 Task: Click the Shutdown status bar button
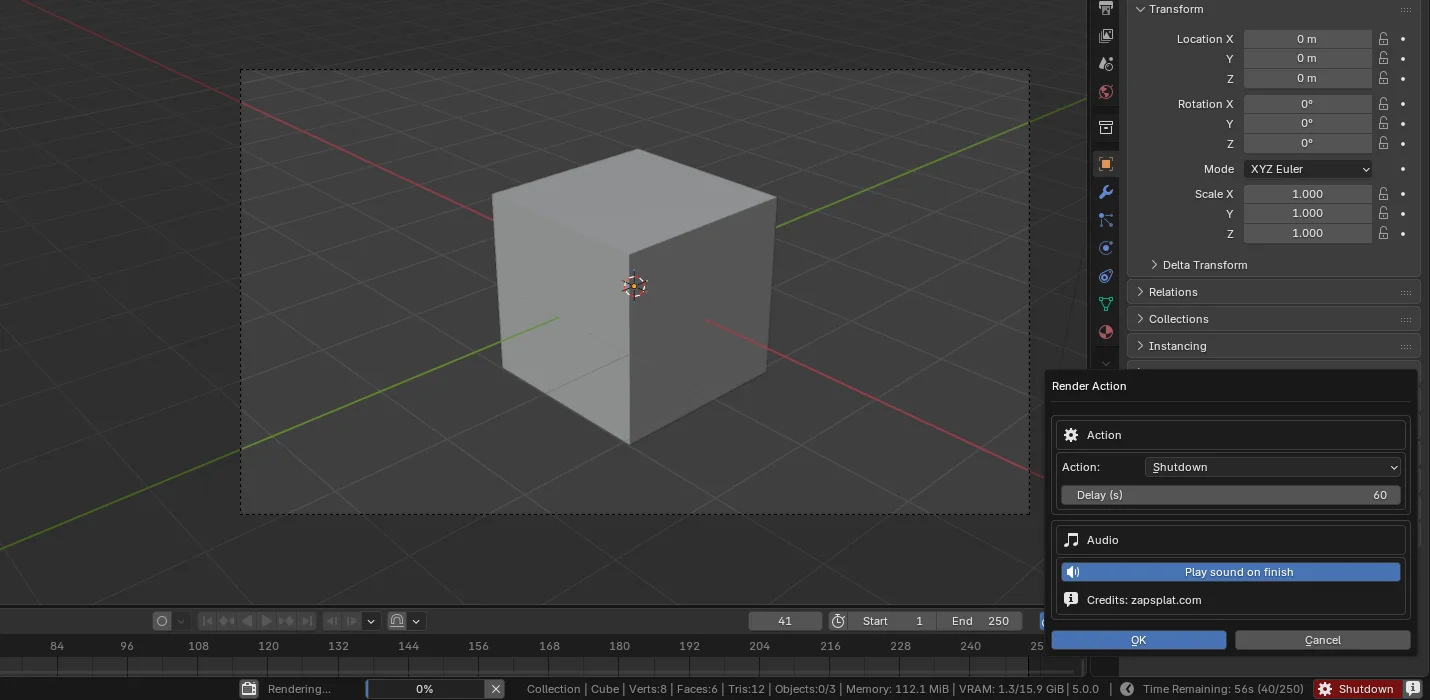pyautogui.click(x=1356, y=689)
